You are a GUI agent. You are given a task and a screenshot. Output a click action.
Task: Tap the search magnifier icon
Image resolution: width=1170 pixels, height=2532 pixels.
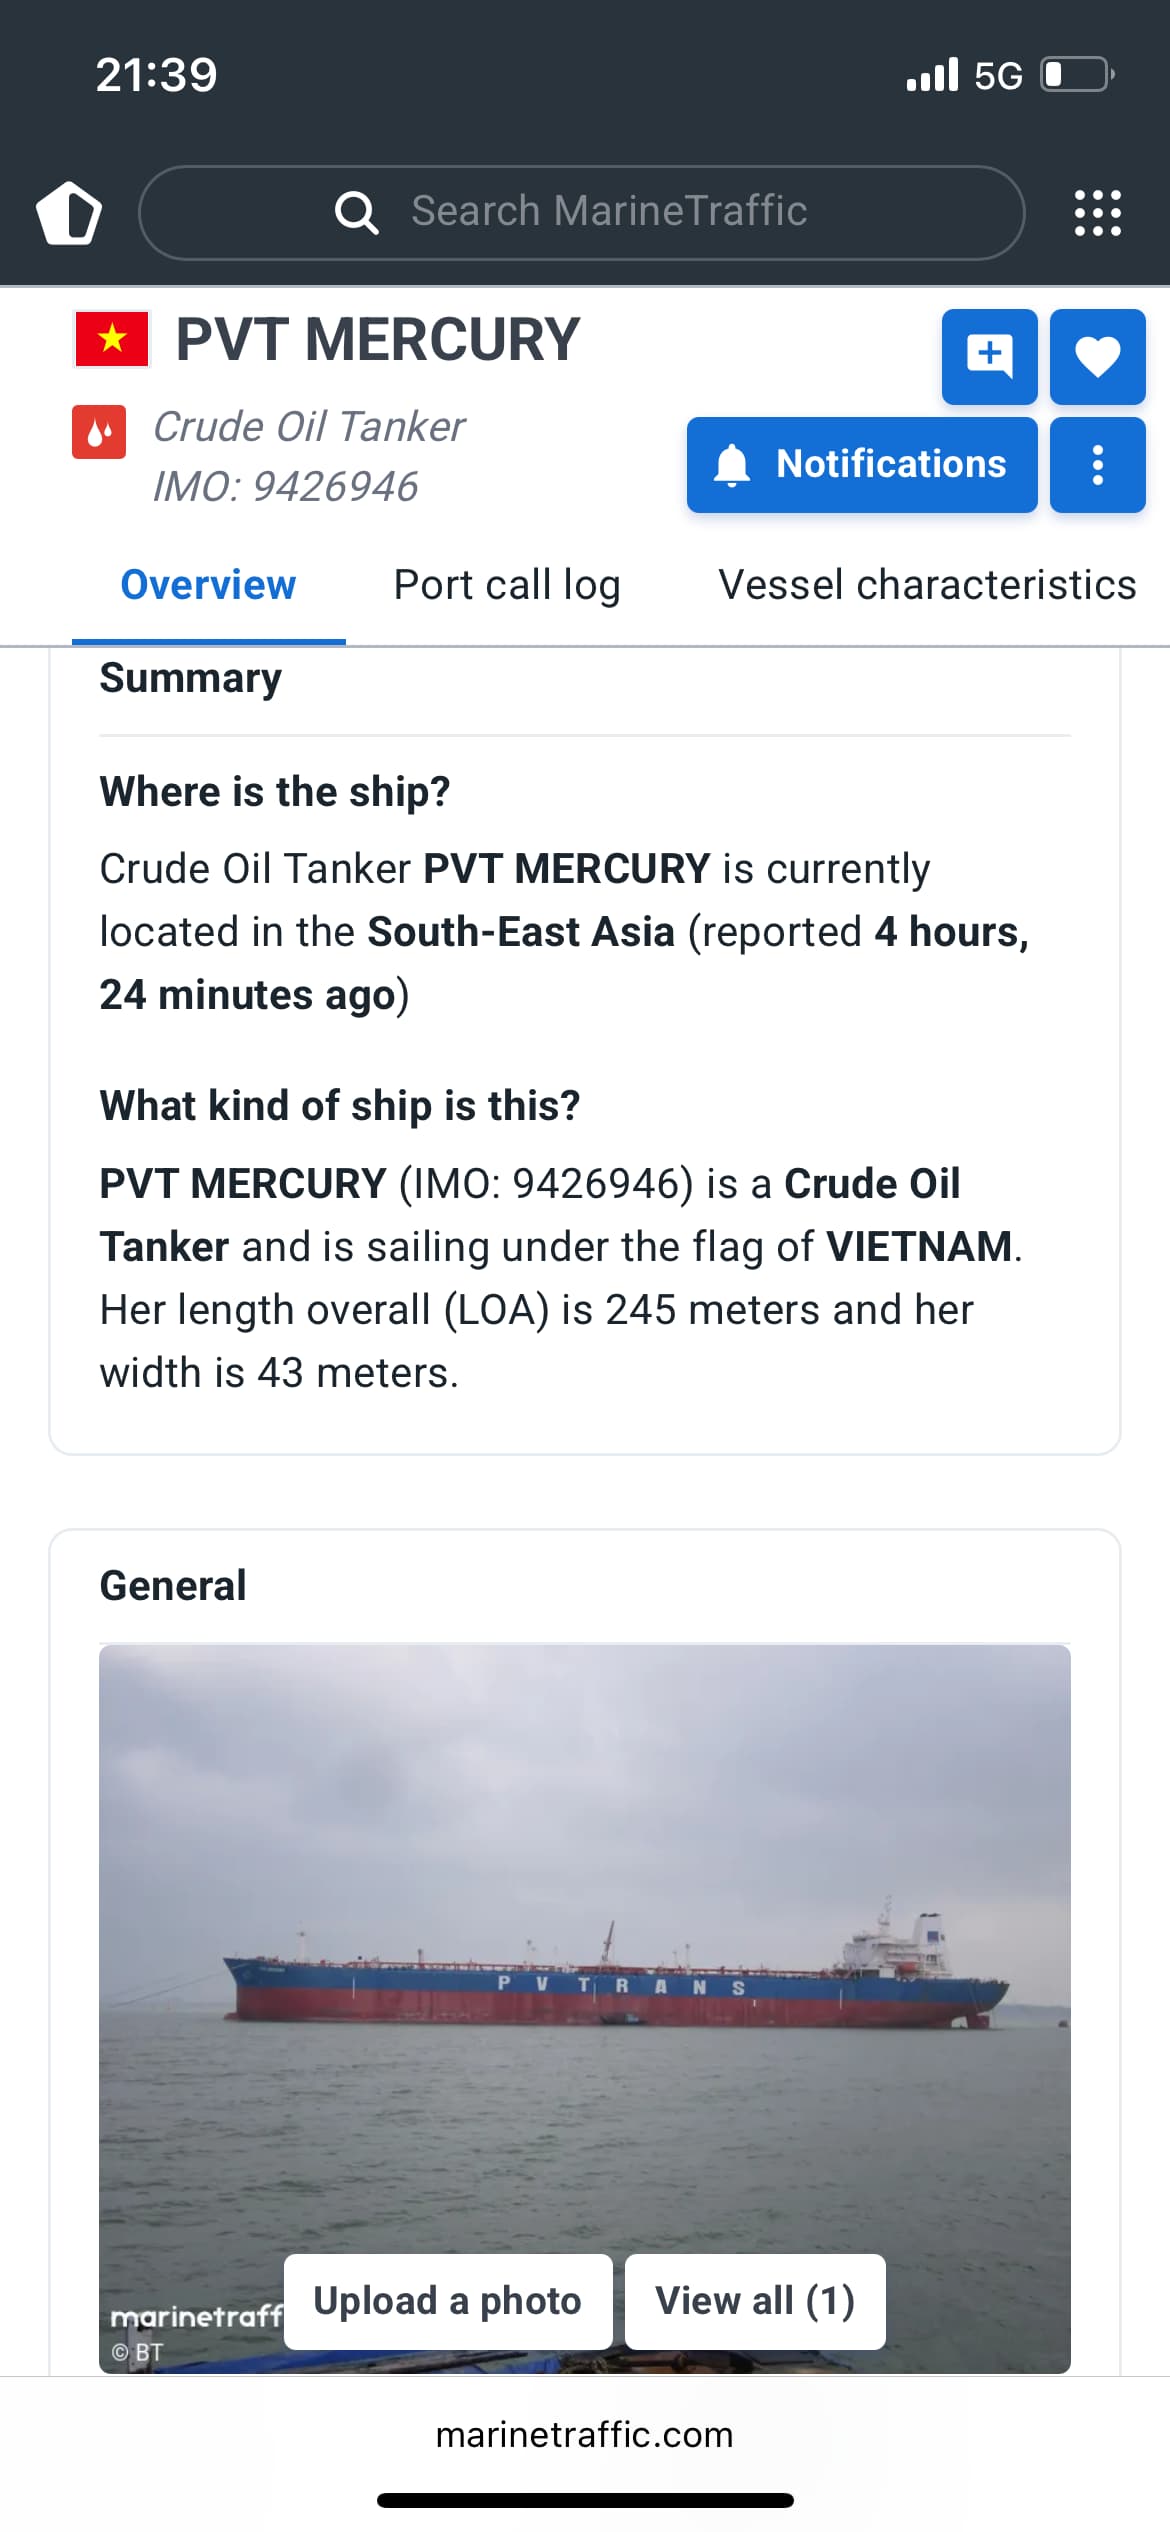click(x=356, y=212)
